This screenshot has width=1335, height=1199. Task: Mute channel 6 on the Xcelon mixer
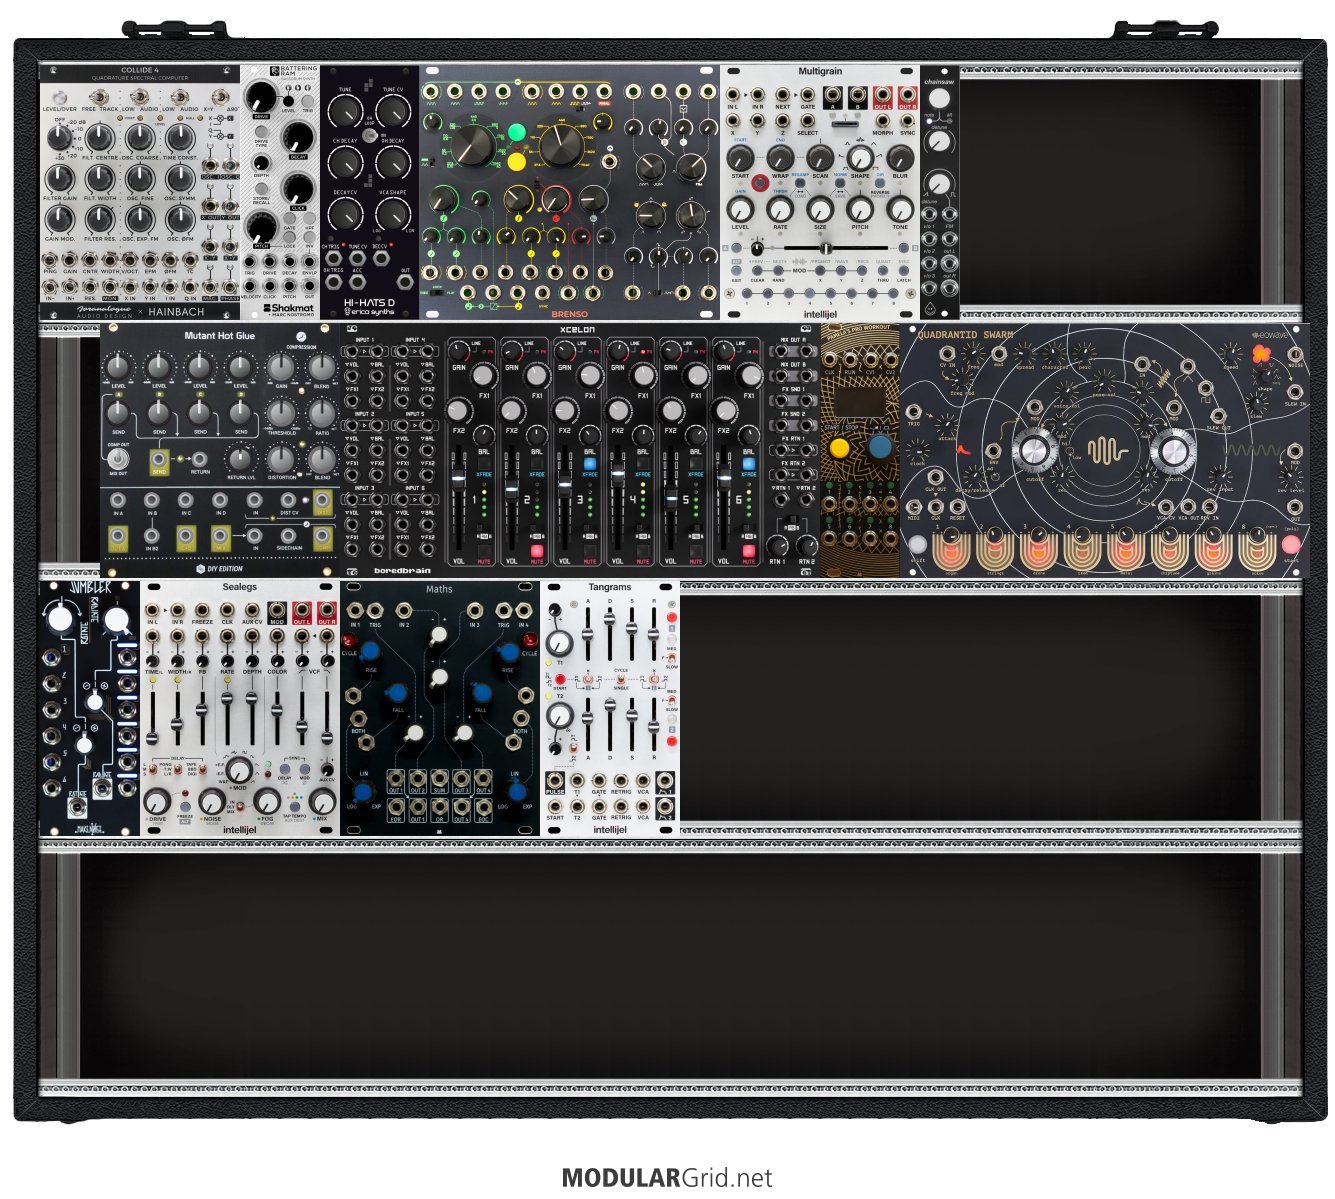748,551
